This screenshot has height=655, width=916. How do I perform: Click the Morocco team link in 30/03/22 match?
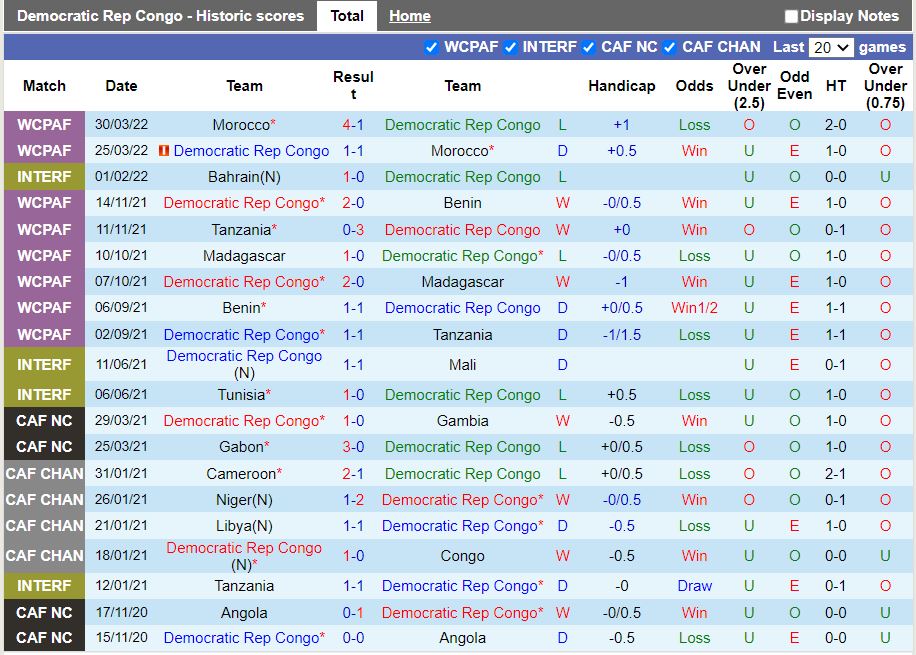[x=241, y=125]
